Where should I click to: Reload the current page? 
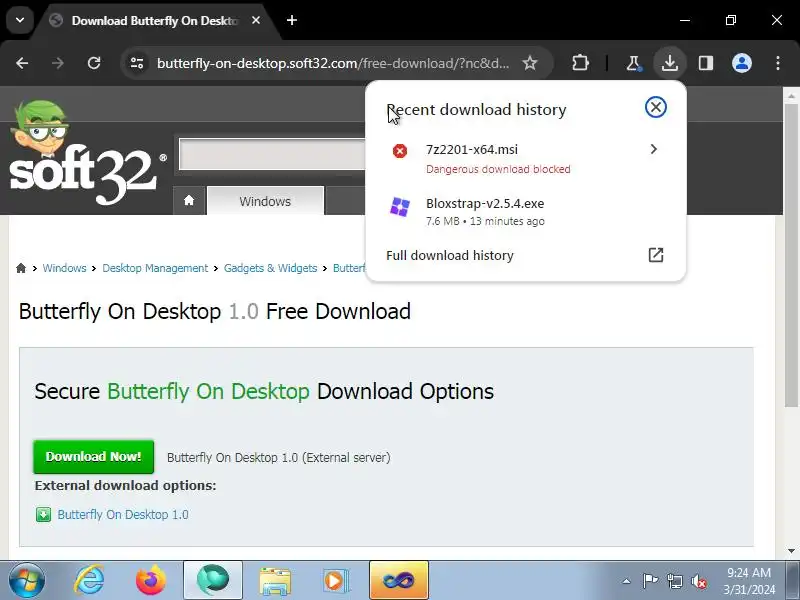(94, 63)
